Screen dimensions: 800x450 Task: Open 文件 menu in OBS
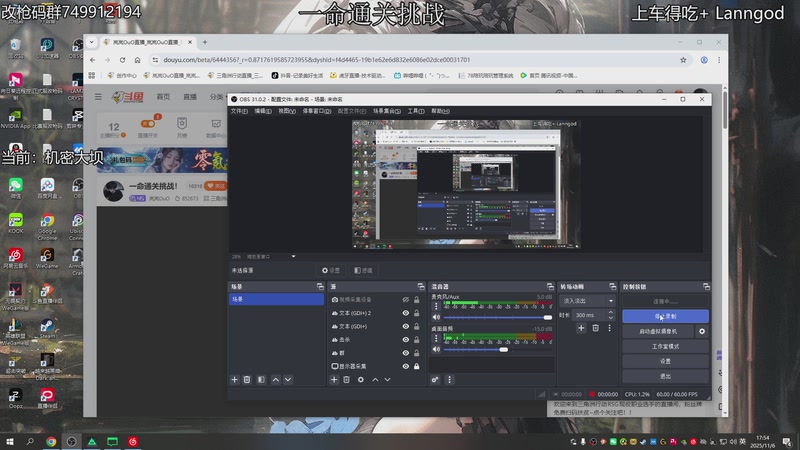point(239,111)
